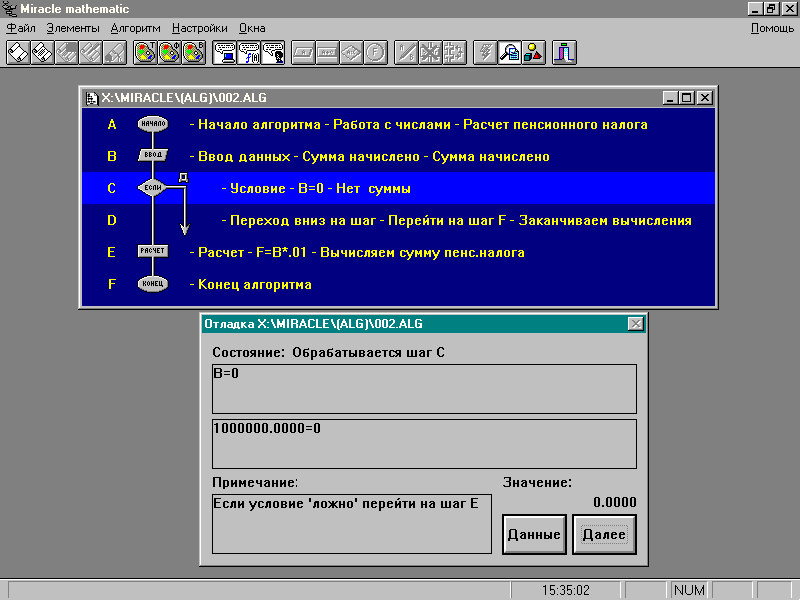
Task: Open the Помощь menu
Action: pyautogui.click(x=772, y=28)
